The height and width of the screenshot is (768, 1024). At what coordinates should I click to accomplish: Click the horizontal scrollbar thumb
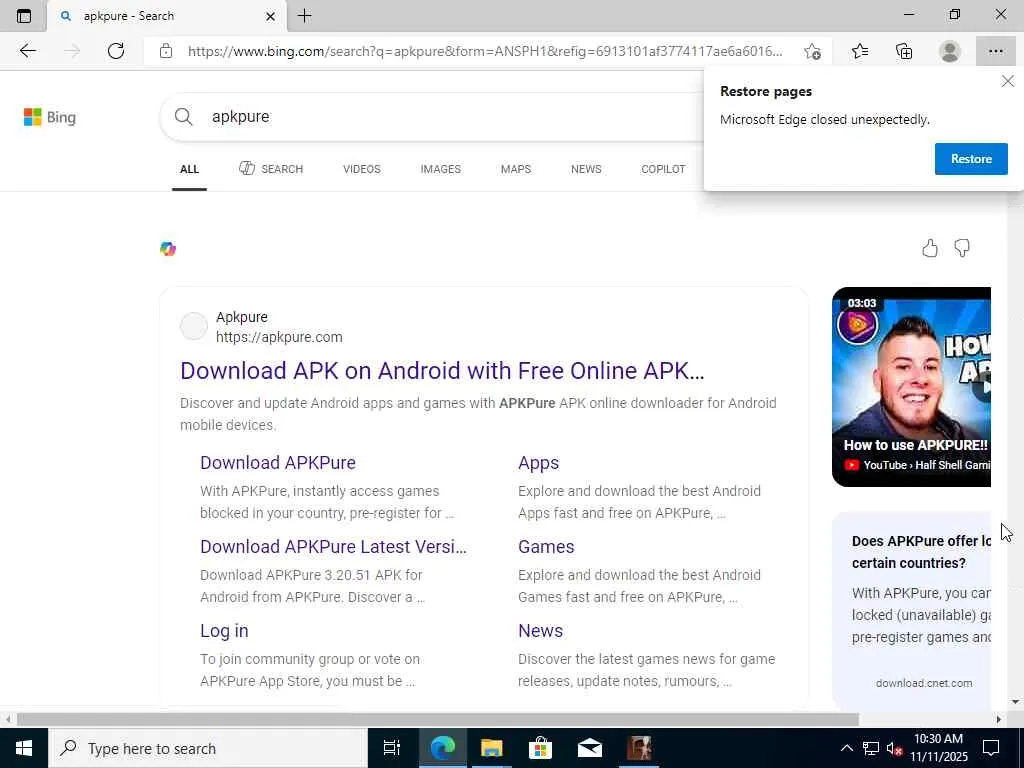point(438,720)
